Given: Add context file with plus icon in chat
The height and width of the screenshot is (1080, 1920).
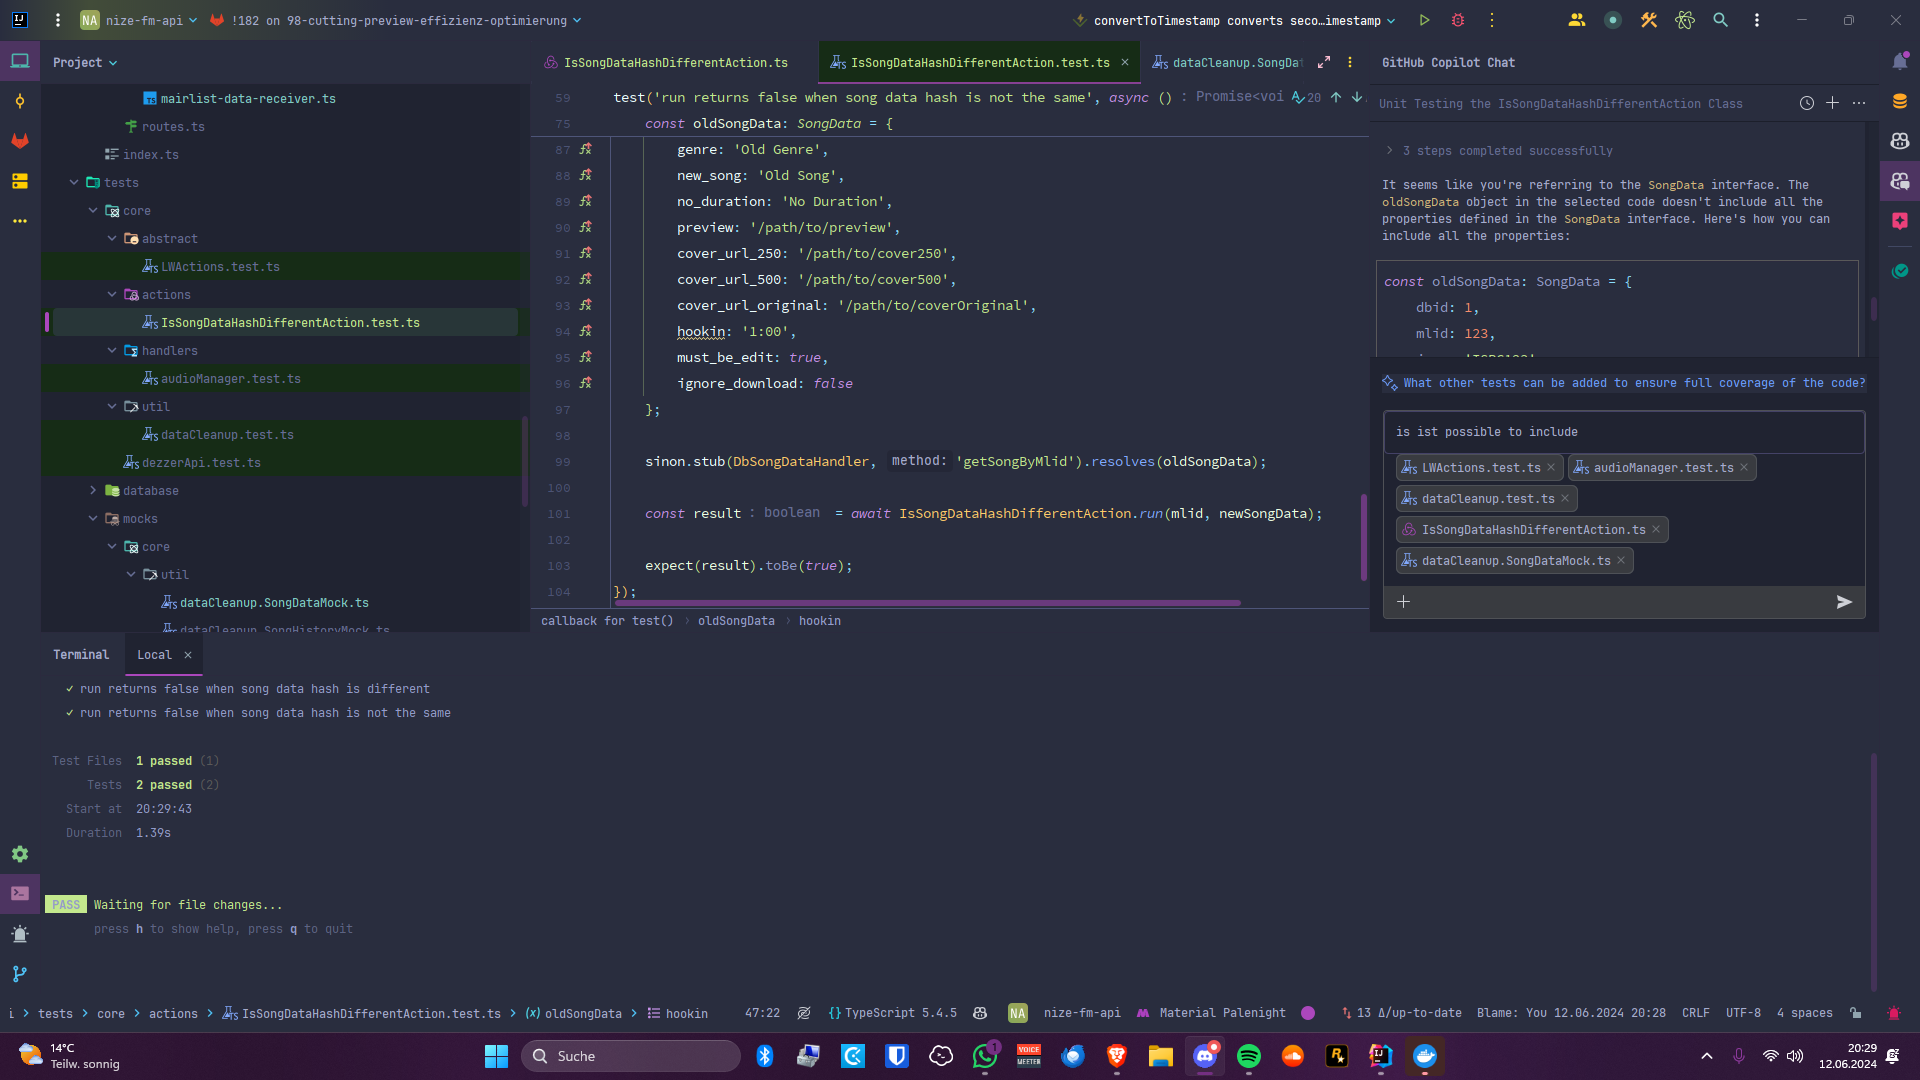Looking at the screenshot, I should point(1403,602).
